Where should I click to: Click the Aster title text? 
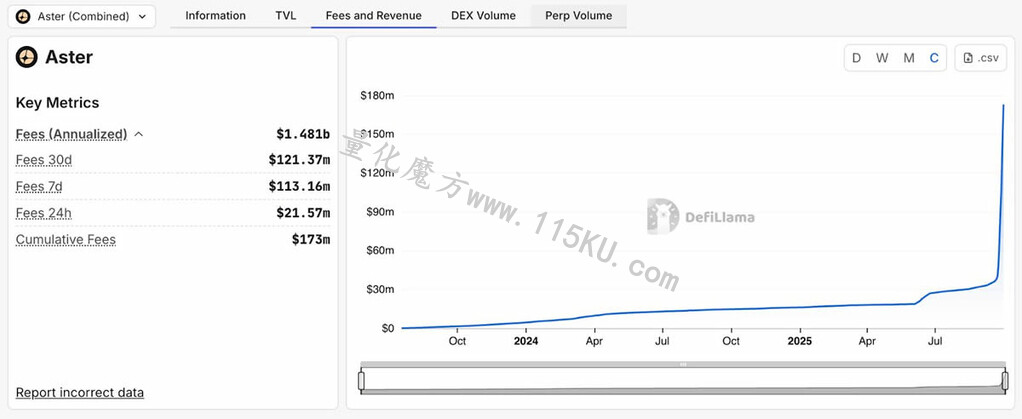tap(69, 57)
